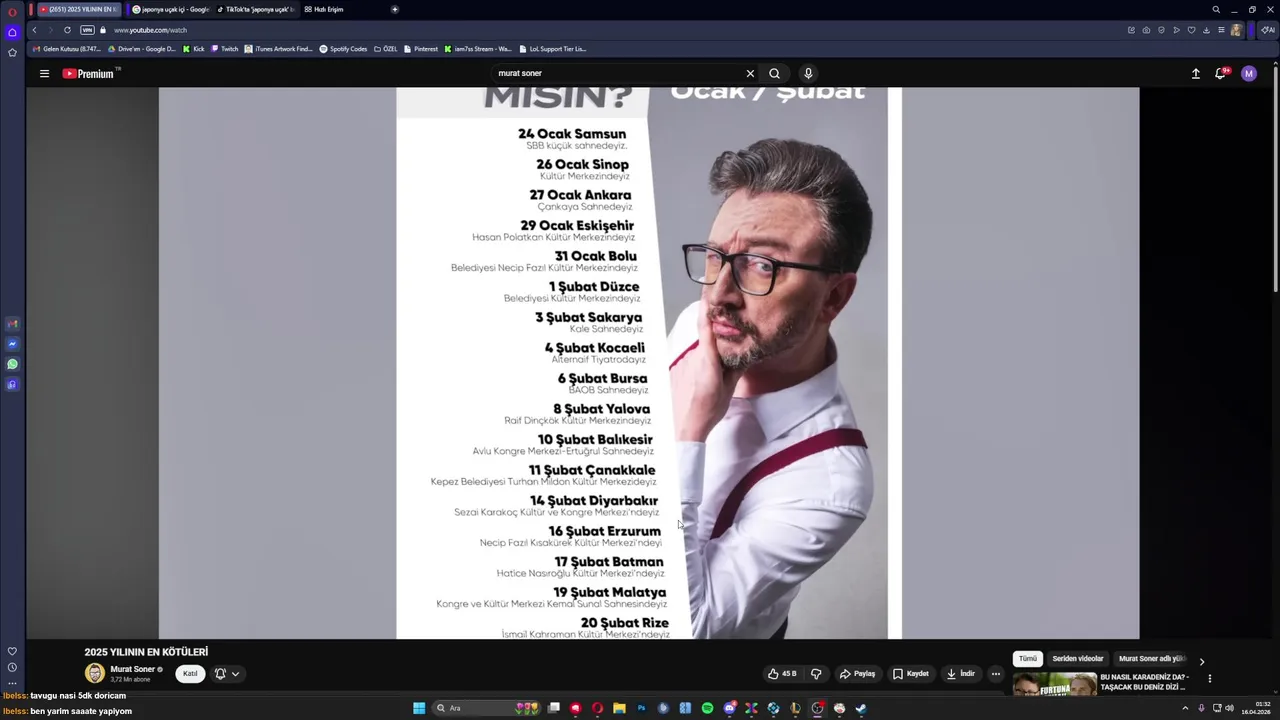This screenshot has width=1280, height=720.
Task: Open the Murat Soner channel avatar
Action: click(95, 674)
